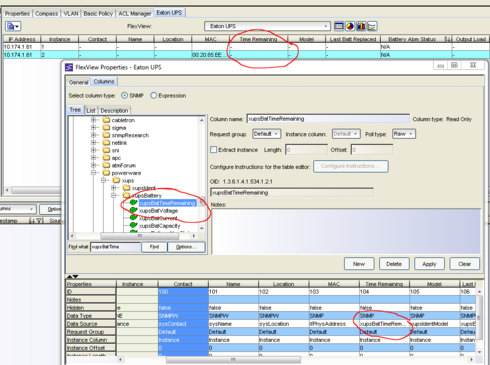
Task: Click the xupsIdentModel Data Source cell
Action: [434, 324]
